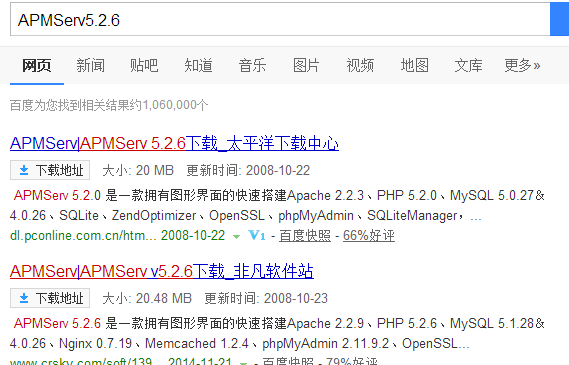Click the red APMServ 5.2.0 snippet text
Viewport: 569px width, 365px height.
pos(57,196)
